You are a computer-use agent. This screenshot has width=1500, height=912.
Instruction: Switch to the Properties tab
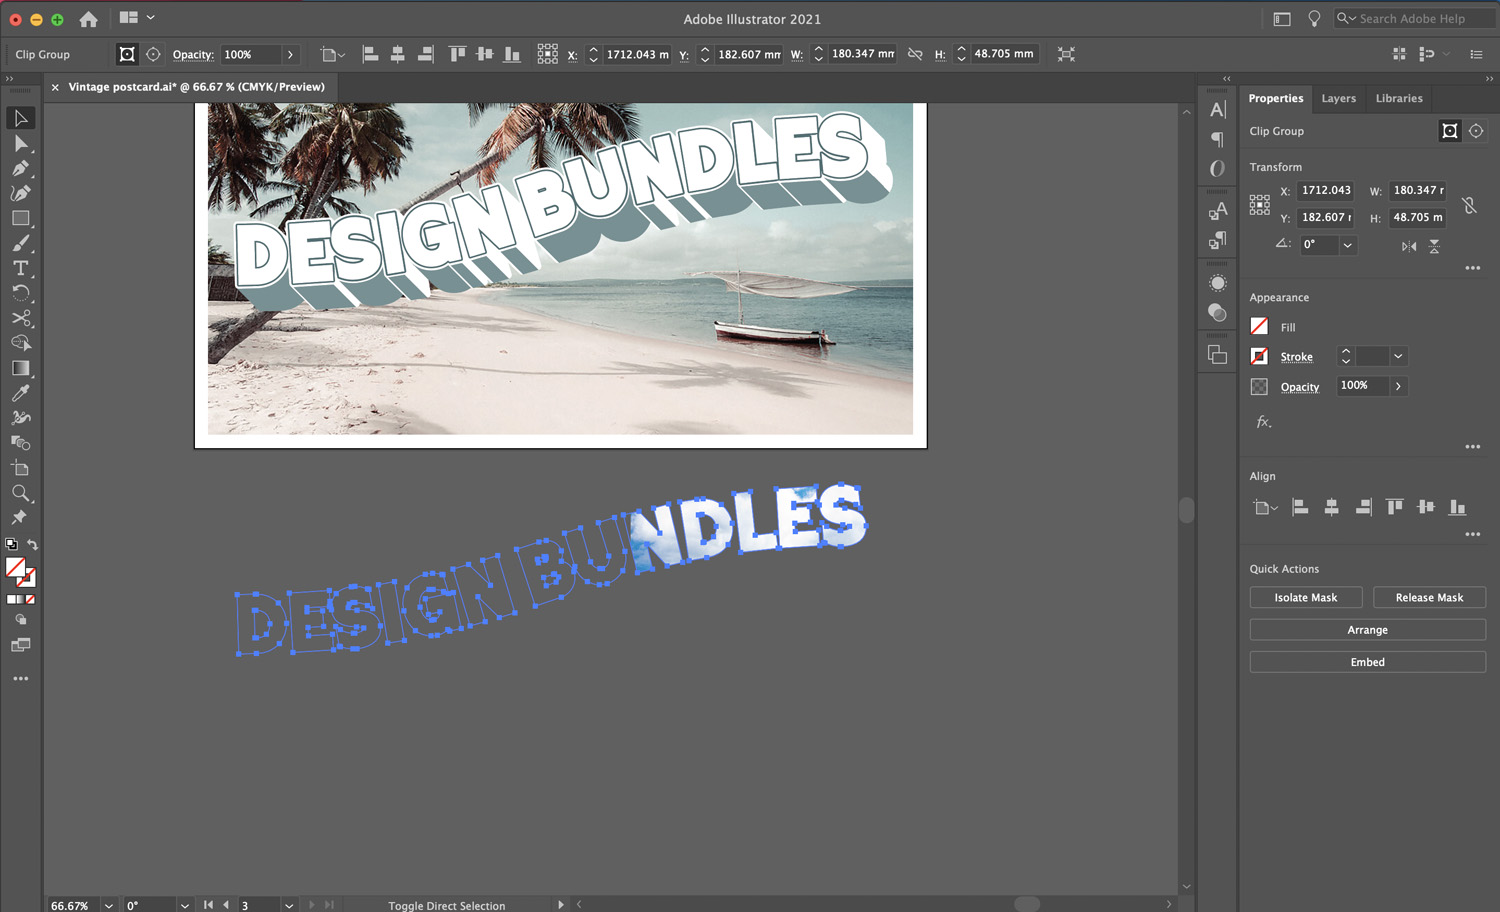[x=1276, y=98]
